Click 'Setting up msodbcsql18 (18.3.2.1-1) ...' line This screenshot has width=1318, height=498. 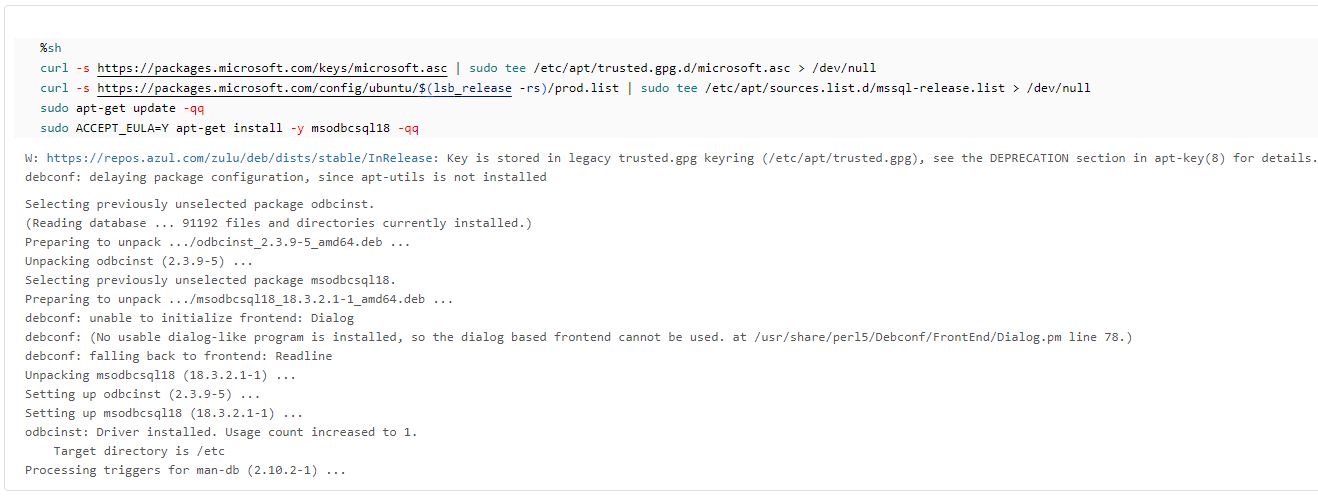tap(164, 413)
